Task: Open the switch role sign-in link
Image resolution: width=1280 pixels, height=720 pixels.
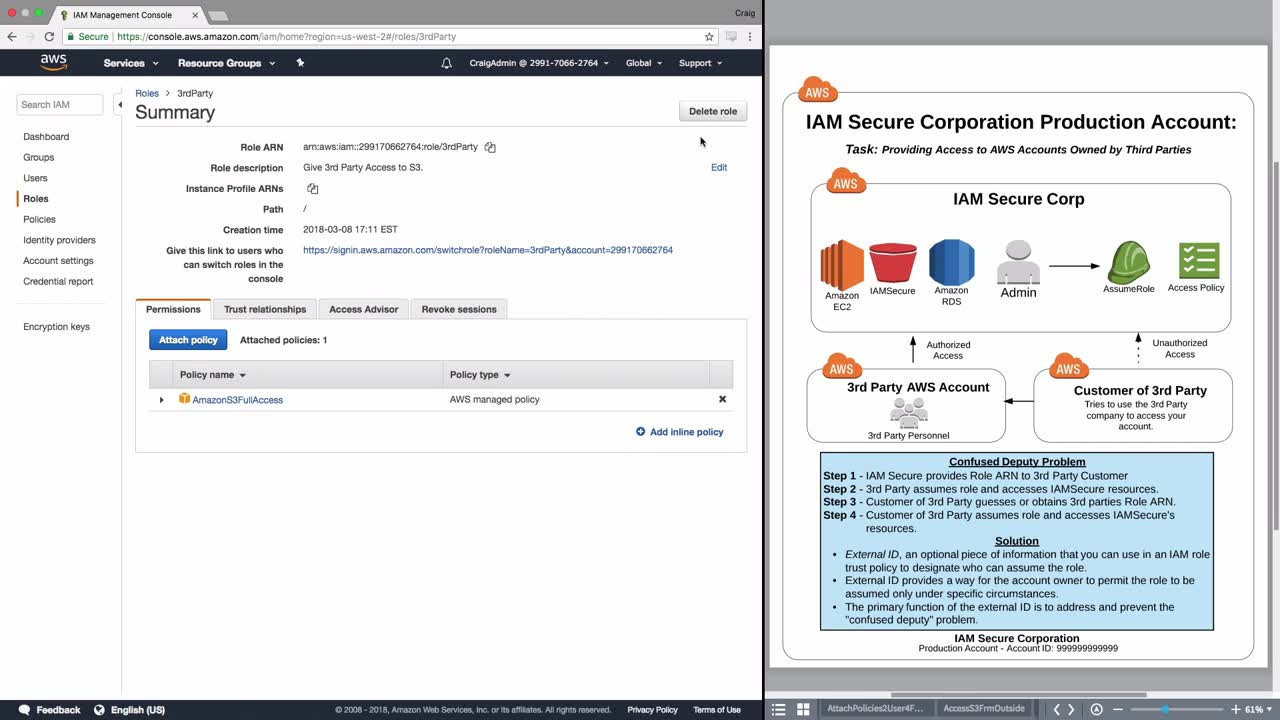Action: pos(488,250)
